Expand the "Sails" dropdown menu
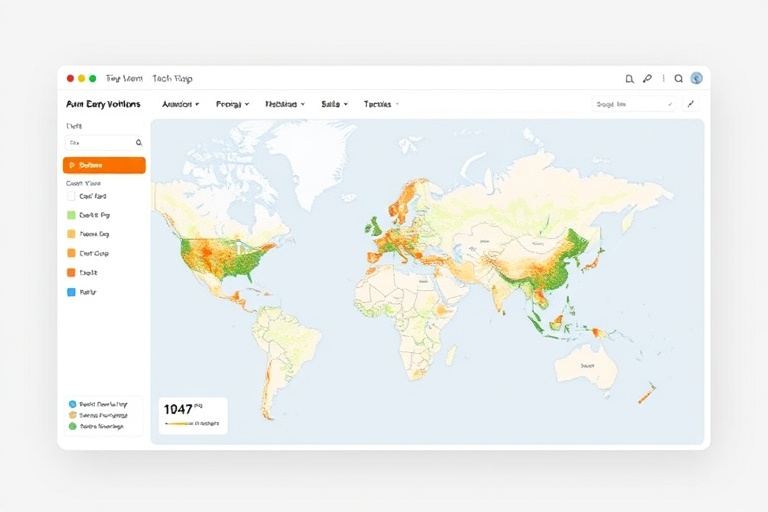 coord(334,103)
